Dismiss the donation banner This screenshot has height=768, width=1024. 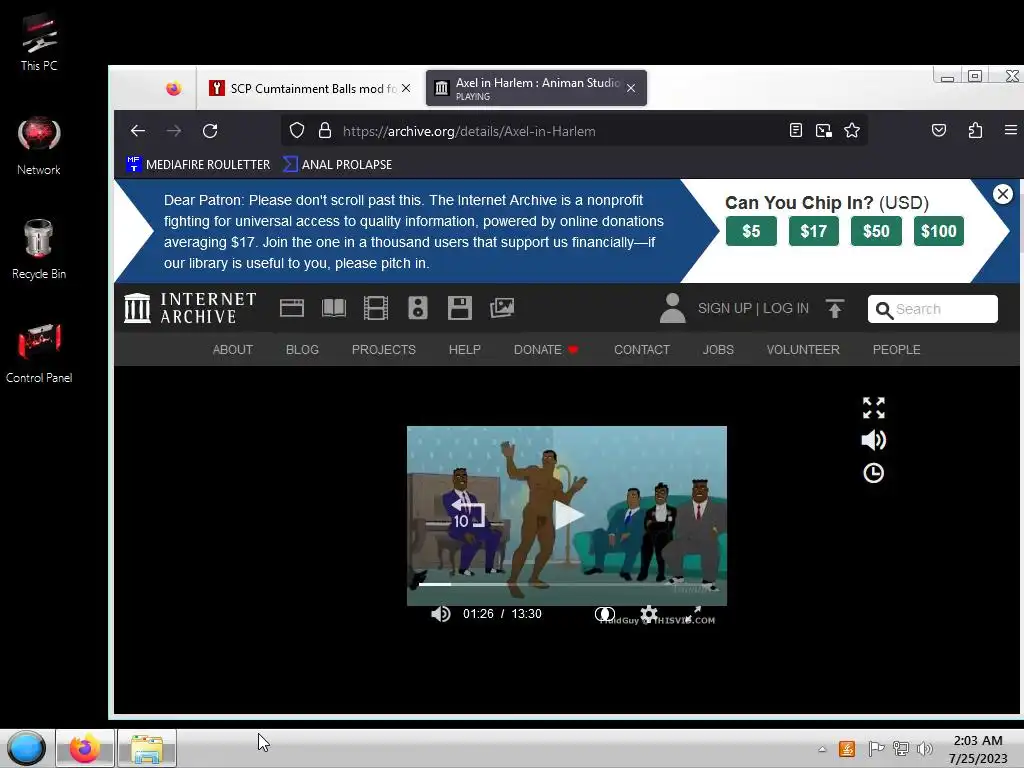point(1002,194)
